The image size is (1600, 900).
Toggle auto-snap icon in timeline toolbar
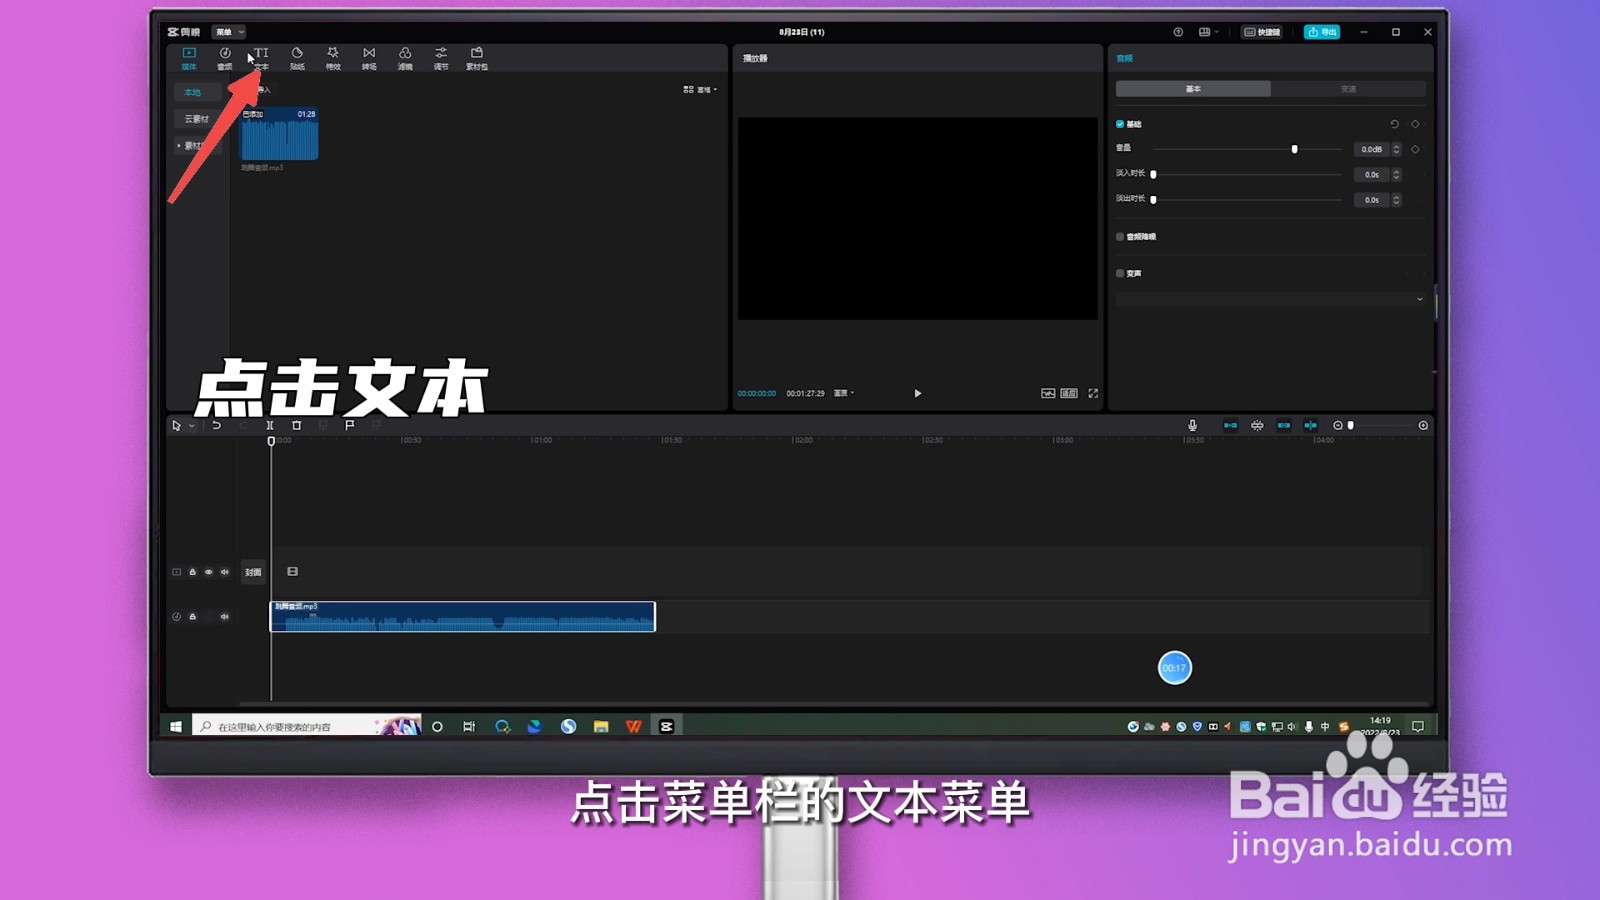1257,425
